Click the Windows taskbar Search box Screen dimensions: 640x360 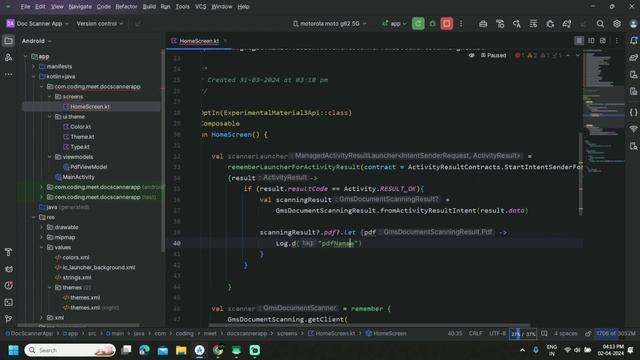pos(70,350)
